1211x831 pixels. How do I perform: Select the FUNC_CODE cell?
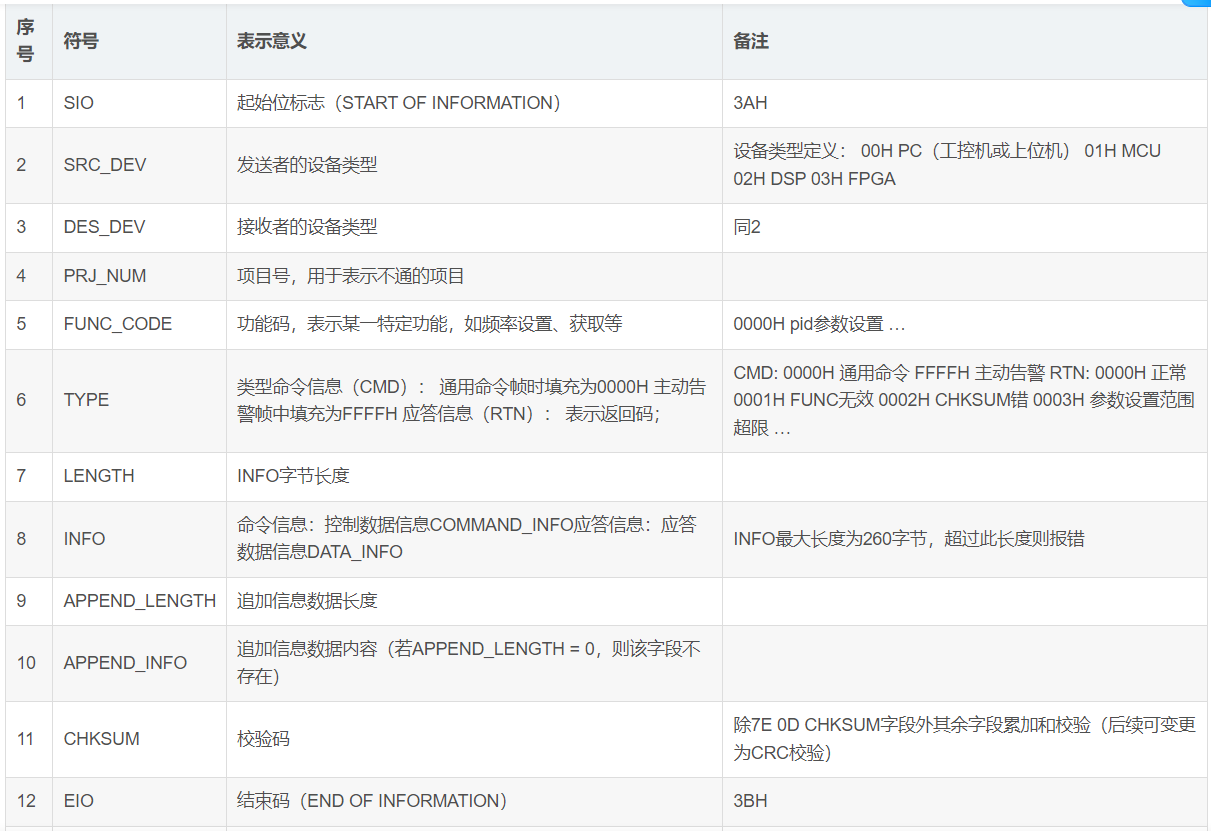pyautogui.click(x=117, y=323)
